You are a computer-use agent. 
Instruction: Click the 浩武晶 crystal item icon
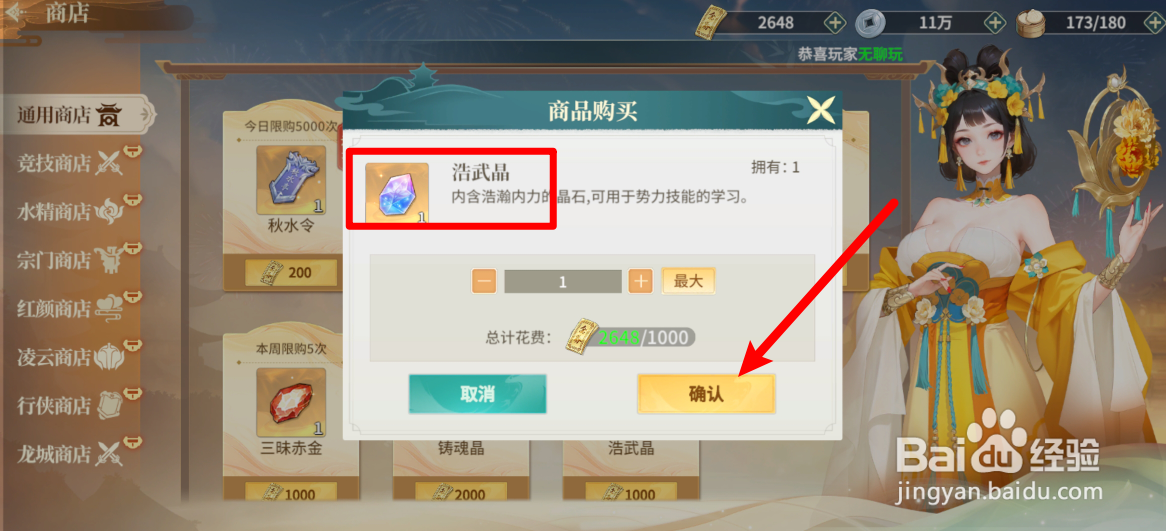[x=397, y=193]
